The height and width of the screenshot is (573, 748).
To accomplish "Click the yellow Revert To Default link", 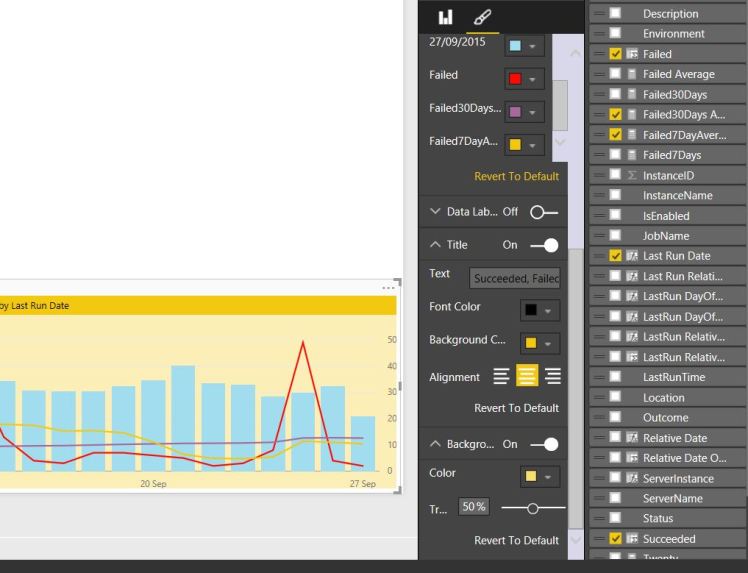I will coord(516,176).
